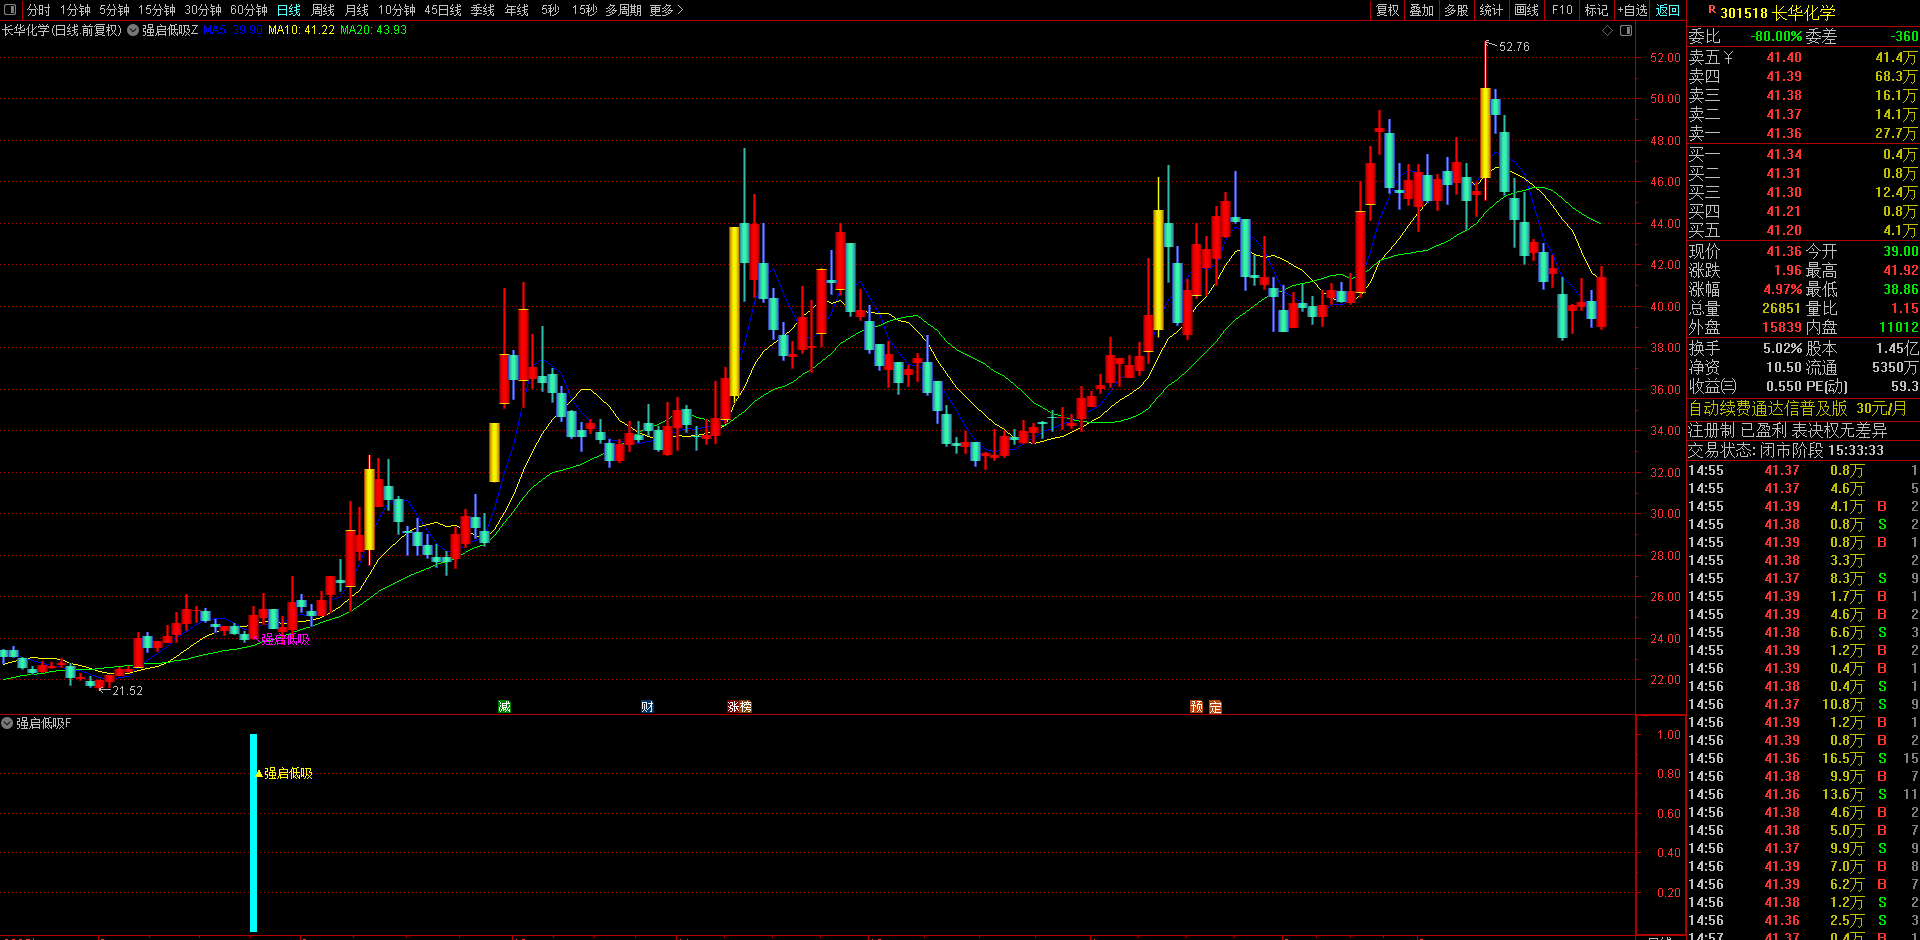Click the 现价 41.36 value
This screenshot has height=940, width=1920.
pyautogui.click(x=1783, y=252)
